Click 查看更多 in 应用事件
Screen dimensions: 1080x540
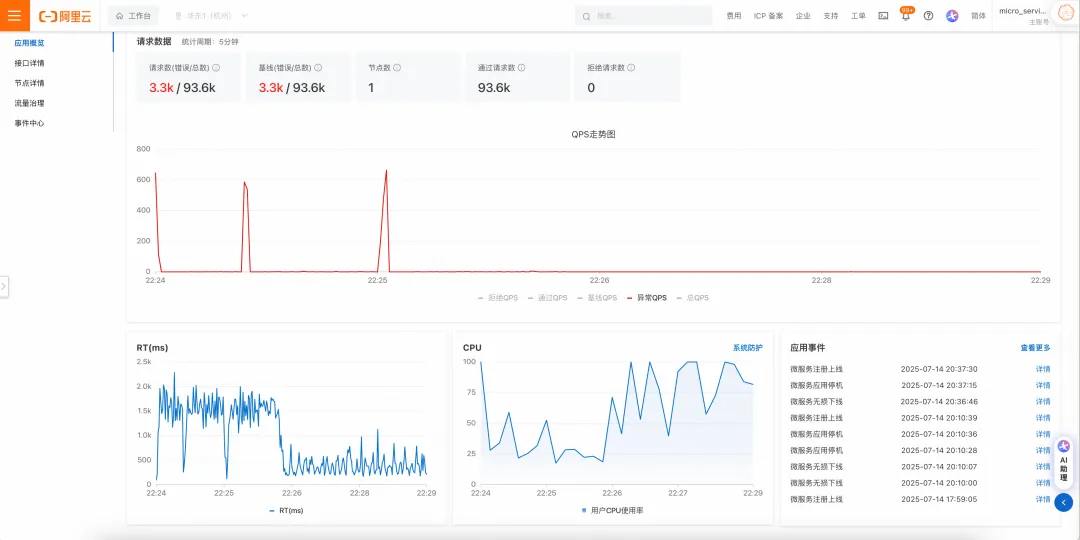click(x=1035, y=348)
